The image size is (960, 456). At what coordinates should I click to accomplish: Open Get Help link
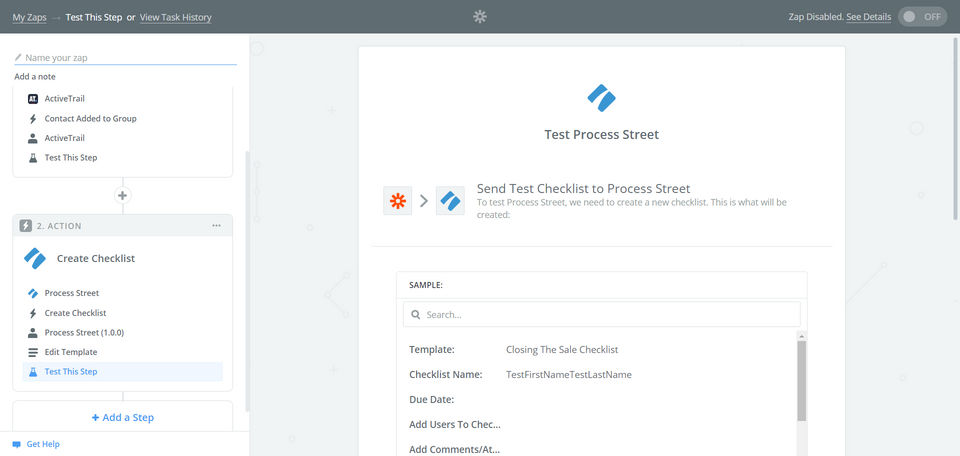click(43, 444)
